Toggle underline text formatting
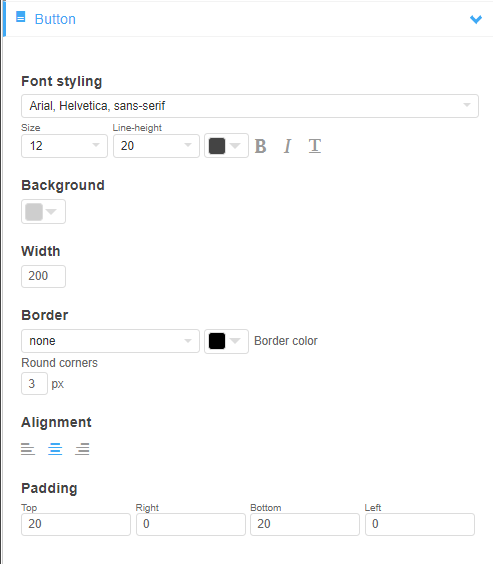Image resolution: width=493 pixels, height=564 pixels. pyautogui.click(x=315, y=146)
